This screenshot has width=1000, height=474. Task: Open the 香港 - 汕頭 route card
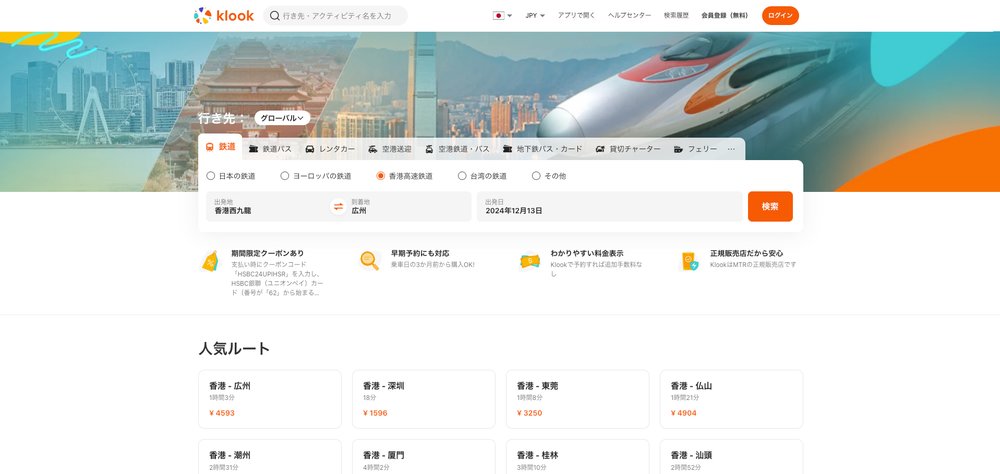coord(731,457)
